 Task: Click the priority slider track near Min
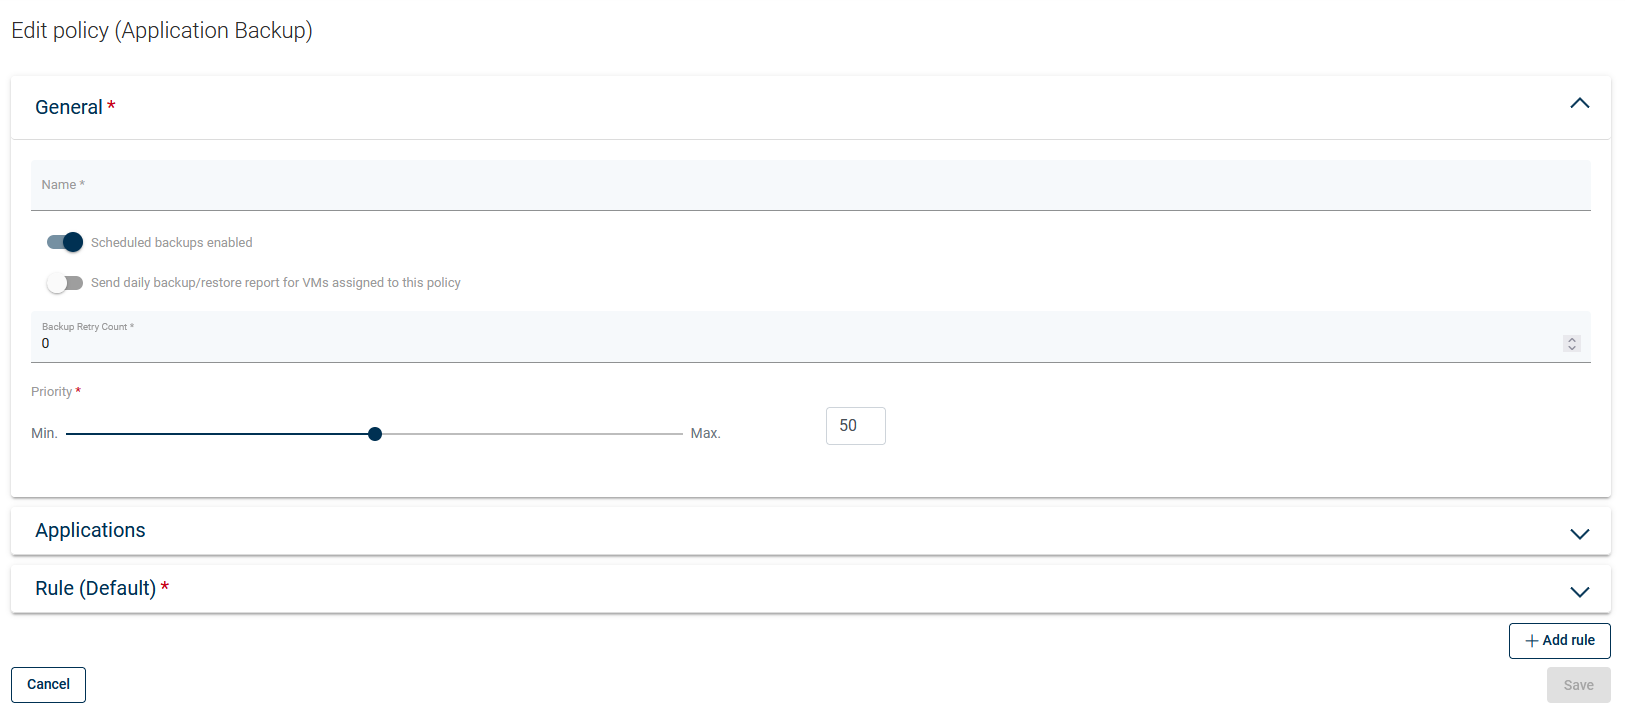point(90,434)
